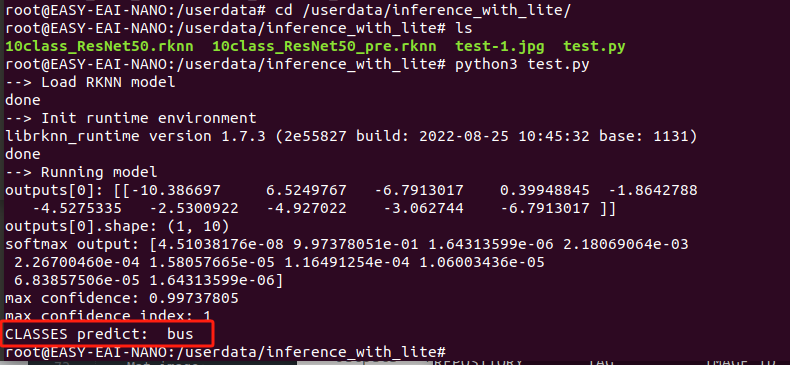The width and height of the screenshot is (790, 365).
Task: Click the max confidence: 0.99737805 line
Action: pos(122,299)
